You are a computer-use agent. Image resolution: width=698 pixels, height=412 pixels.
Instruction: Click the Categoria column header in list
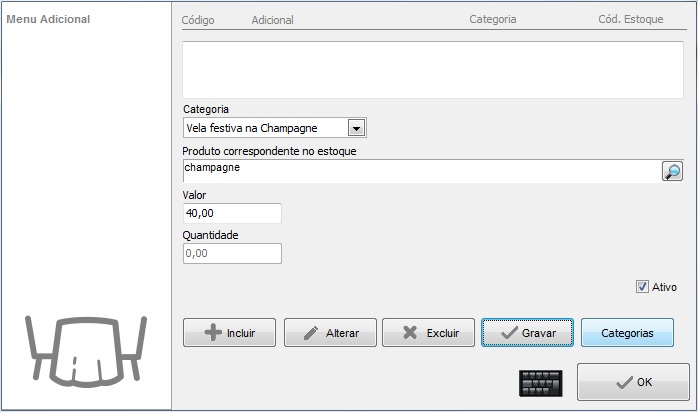(492, 19)
